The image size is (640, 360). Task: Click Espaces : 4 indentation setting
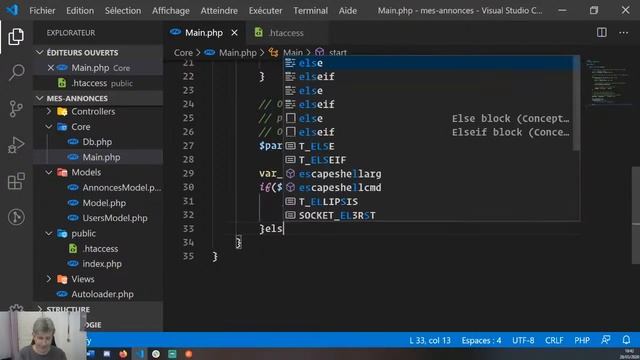481,340
